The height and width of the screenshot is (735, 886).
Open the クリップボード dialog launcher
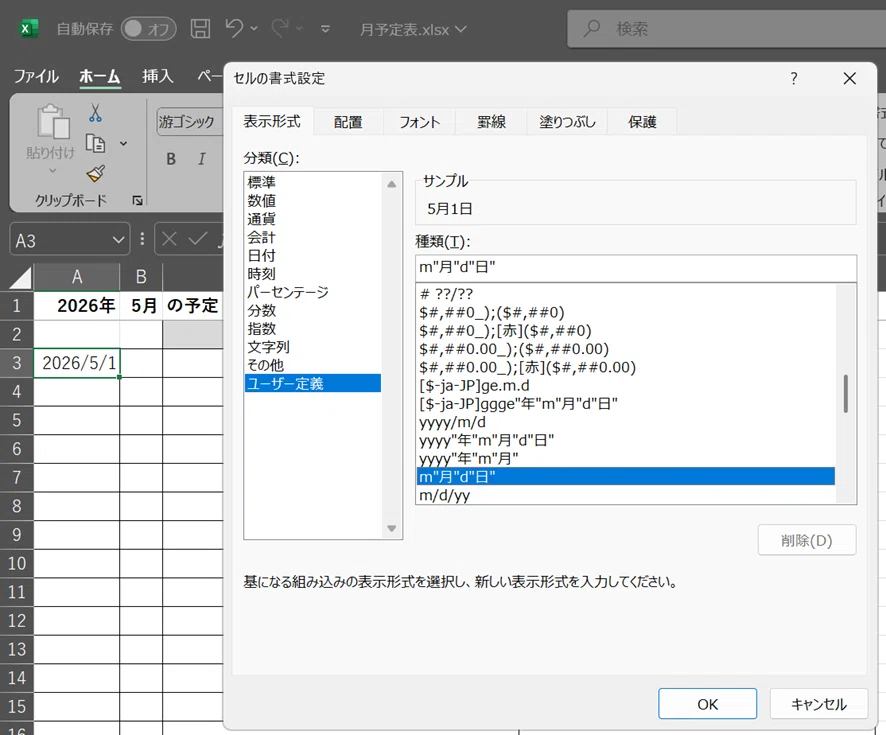coord(137,200)
